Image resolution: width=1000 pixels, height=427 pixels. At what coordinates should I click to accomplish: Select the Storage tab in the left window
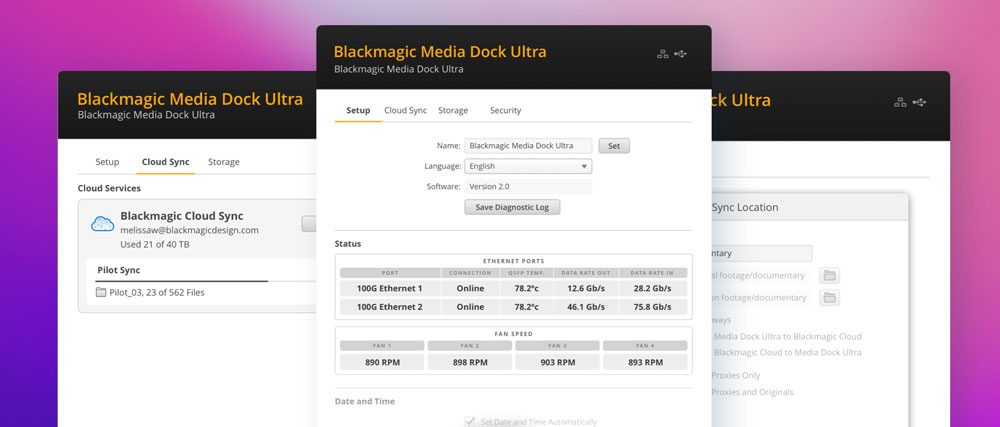pyautogui.click(x=224, y=162)
